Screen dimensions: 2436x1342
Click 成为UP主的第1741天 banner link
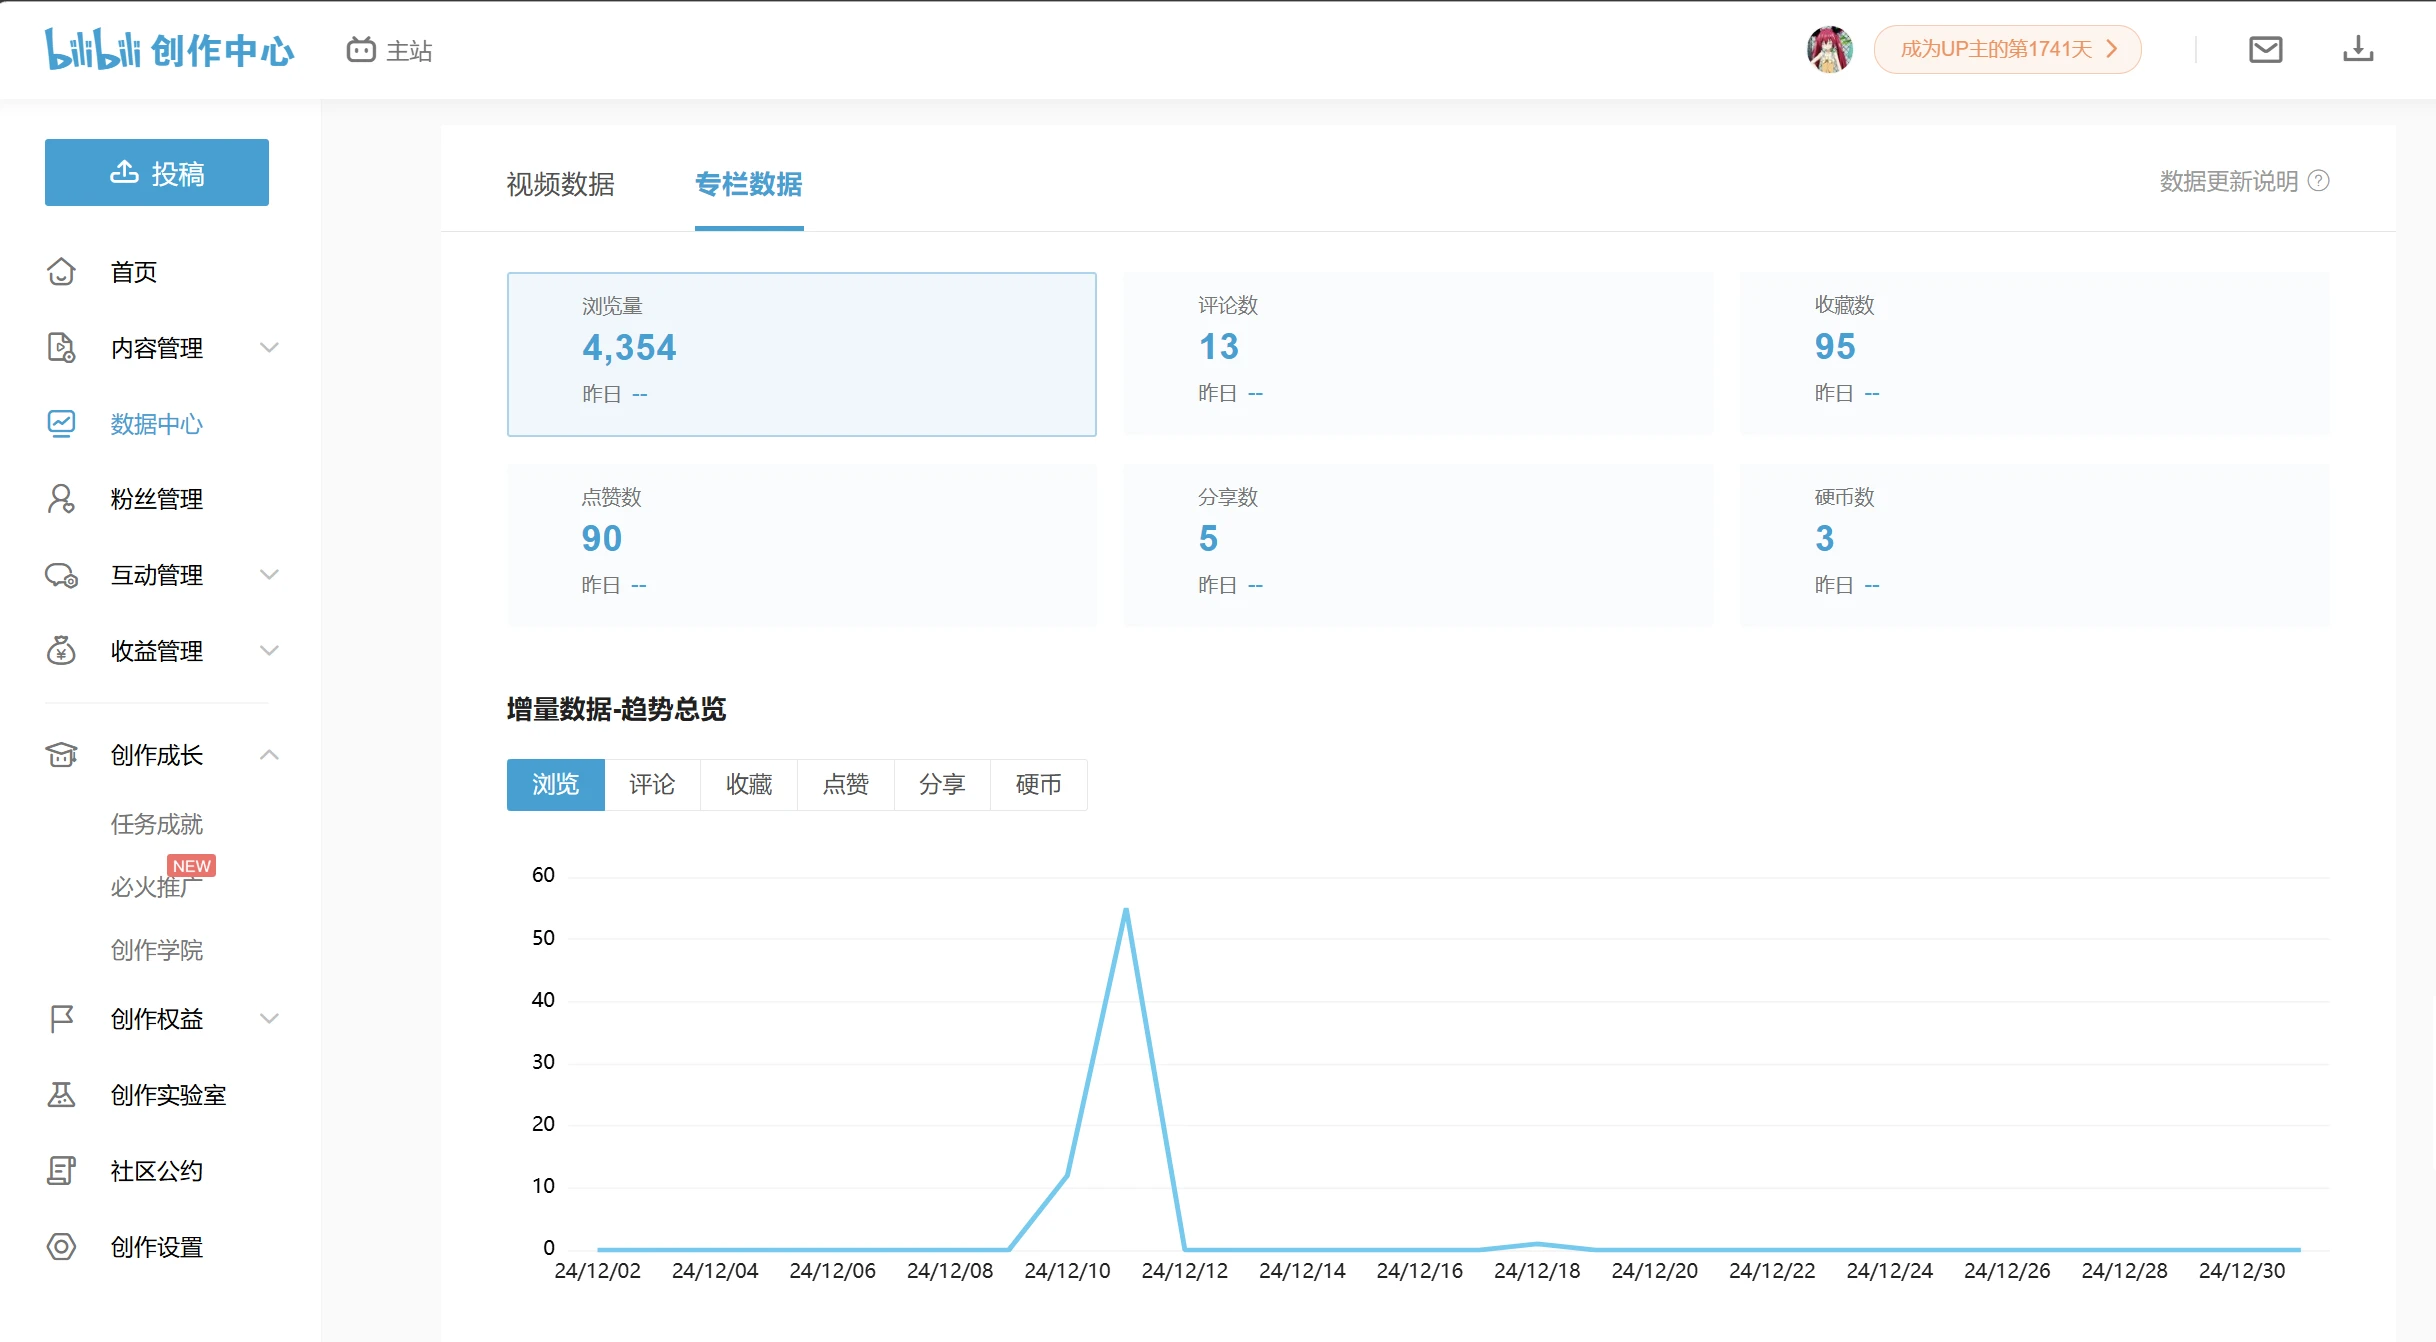(2007, 49)
